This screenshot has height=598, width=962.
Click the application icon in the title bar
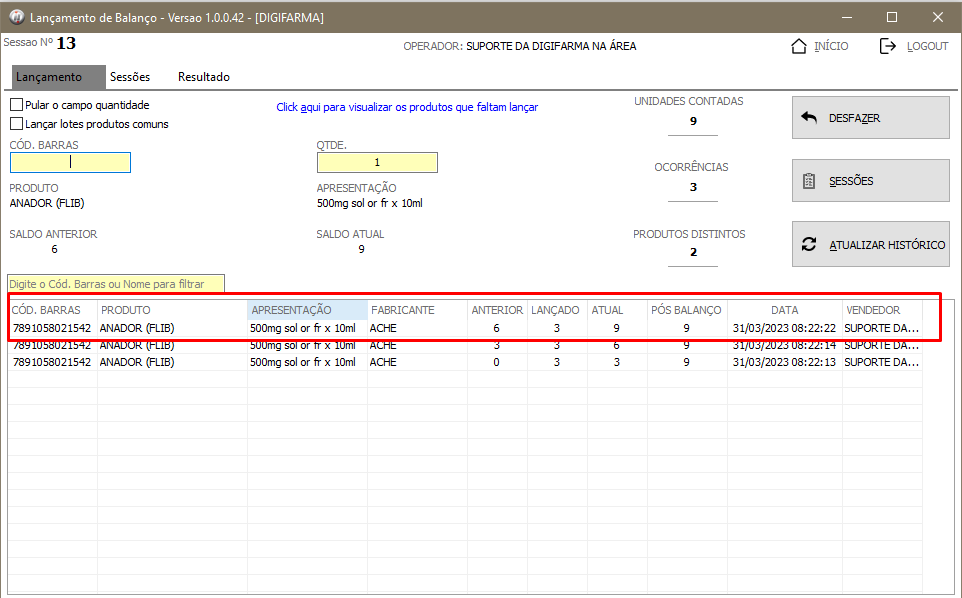coord(16,17)
